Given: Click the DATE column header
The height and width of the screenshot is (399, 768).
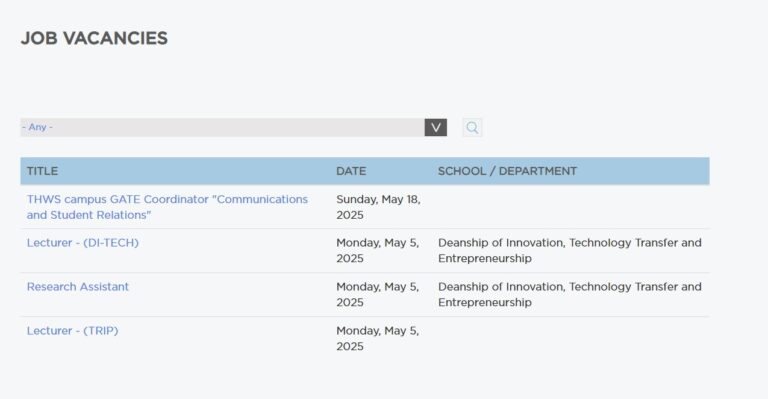Looking at the screenshot, I should pyautogui.click(x=351, y=171).
